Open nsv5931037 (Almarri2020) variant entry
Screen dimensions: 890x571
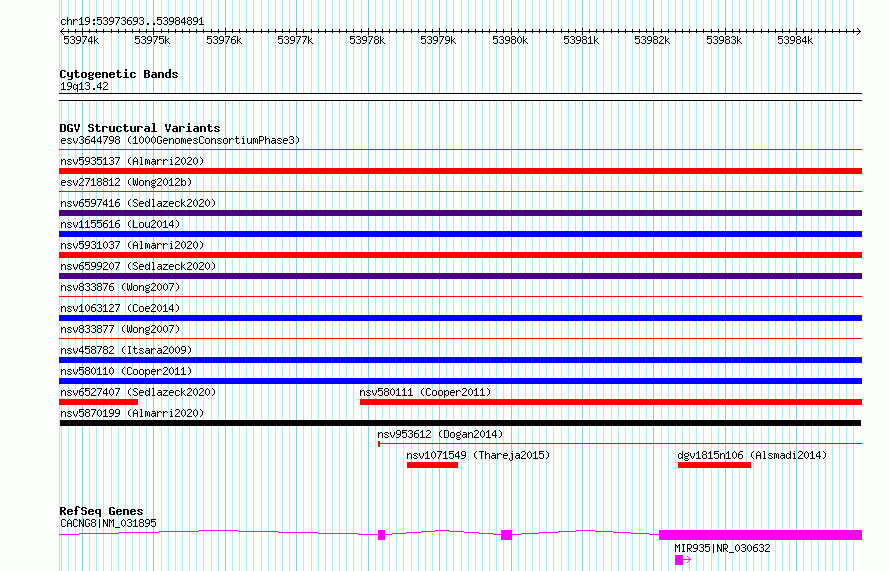(132, 245)
